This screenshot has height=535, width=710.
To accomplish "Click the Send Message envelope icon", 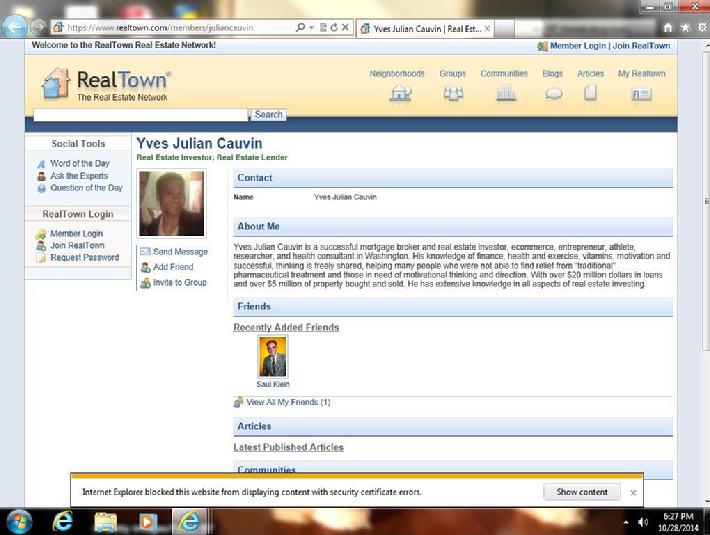I will point(145,252).
